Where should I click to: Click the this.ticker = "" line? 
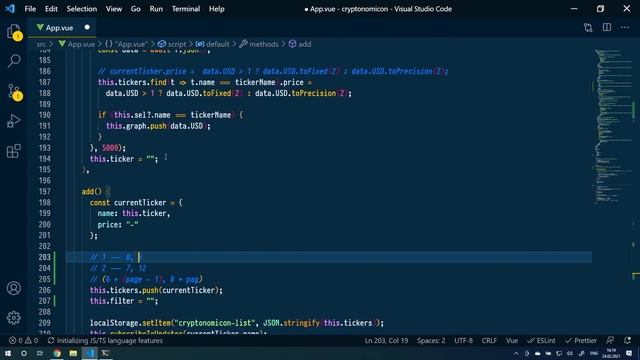pos(124,159)
